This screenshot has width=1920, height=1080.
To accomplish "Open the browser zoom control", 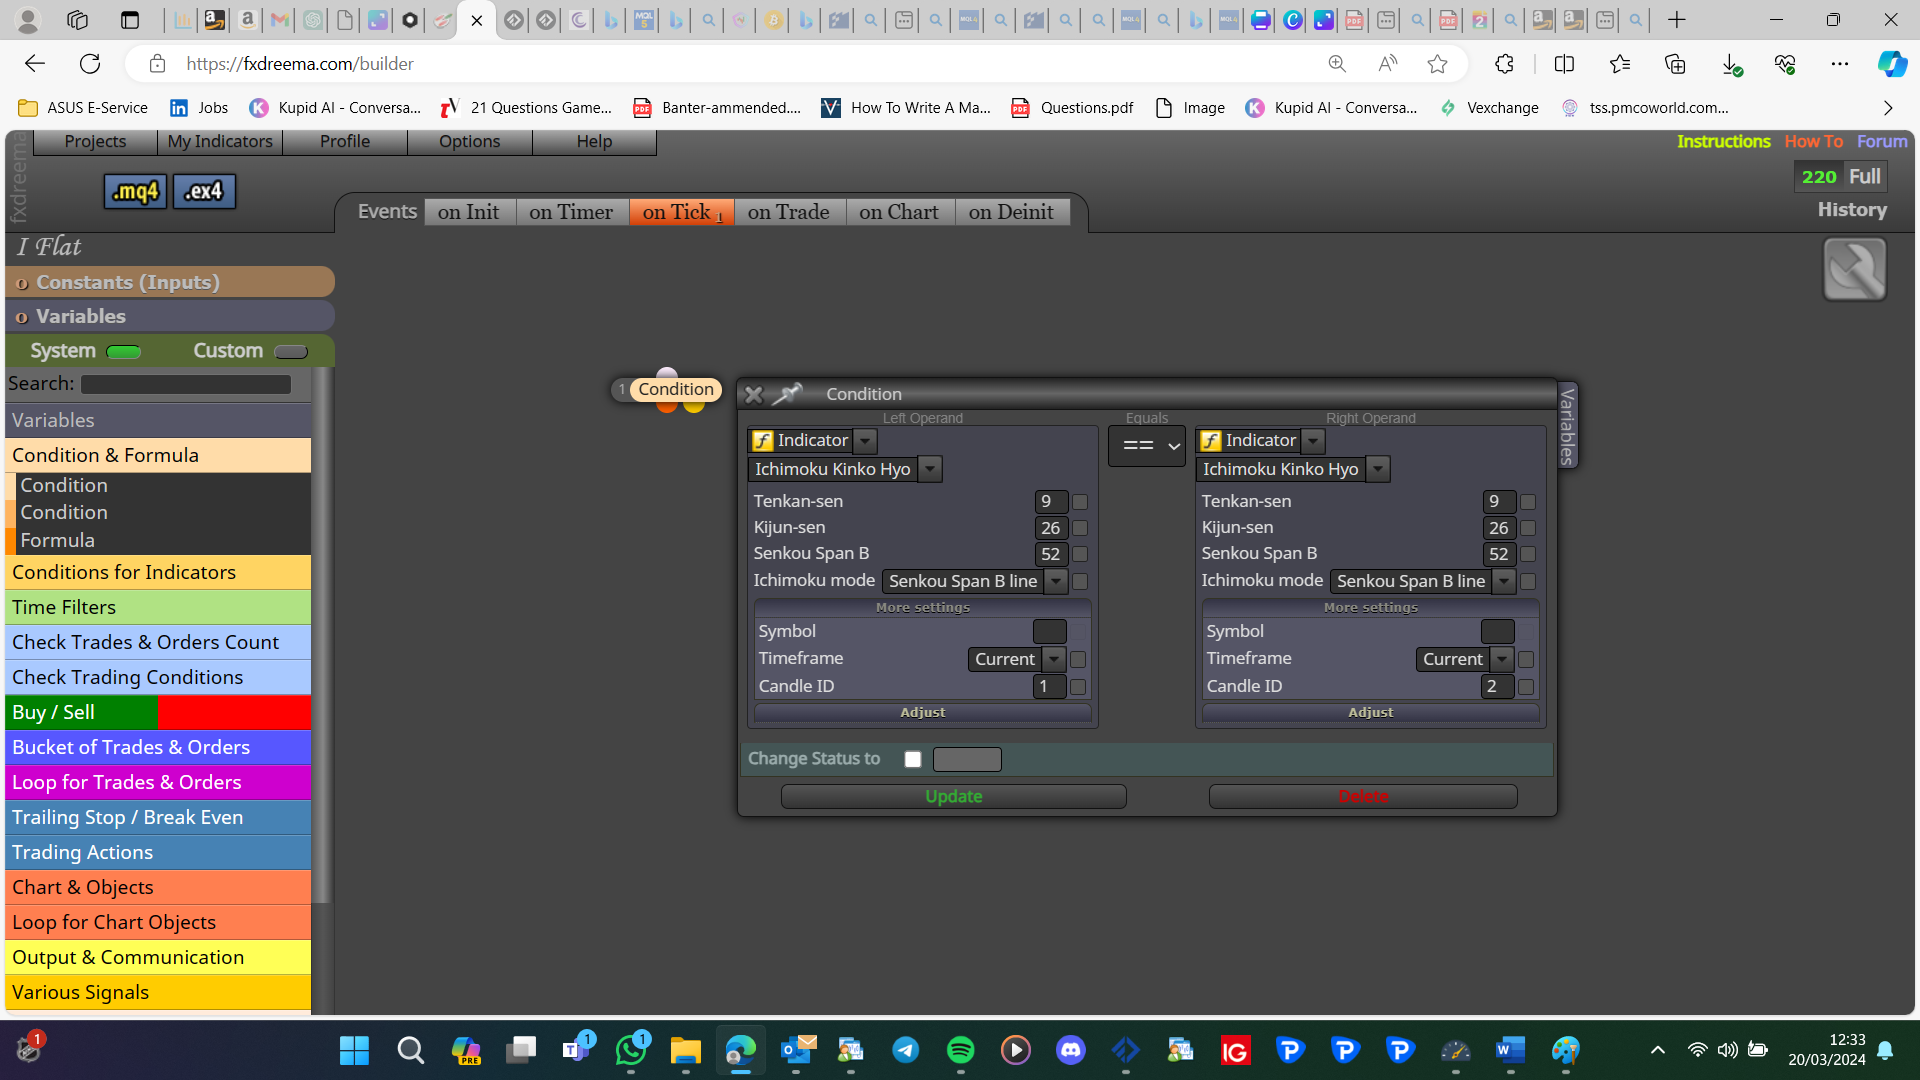I will coord(1337,64).
